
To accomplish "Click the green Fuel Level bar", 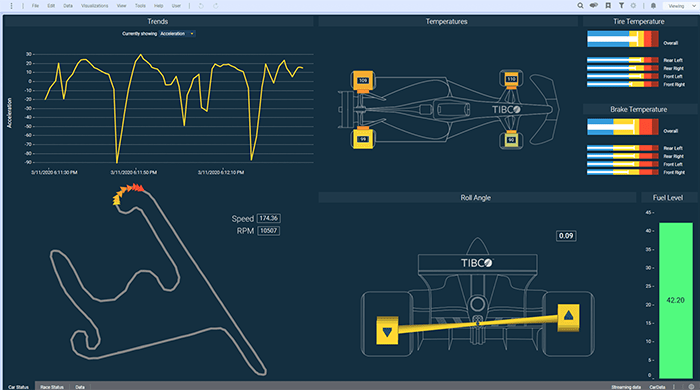I will [x=676, y=300].
